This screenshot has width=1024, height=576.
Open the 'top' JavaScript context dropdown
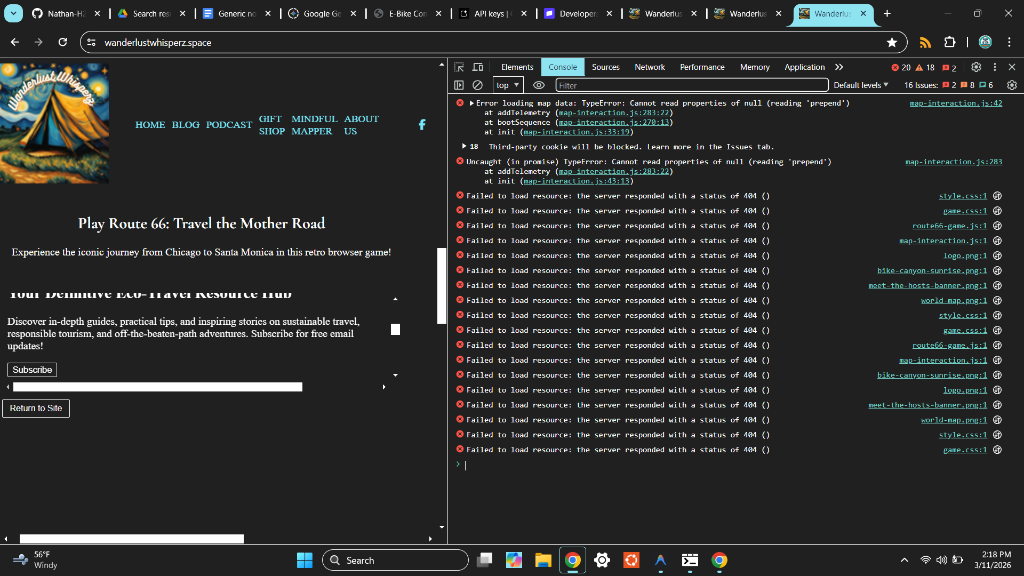[508, 85]
